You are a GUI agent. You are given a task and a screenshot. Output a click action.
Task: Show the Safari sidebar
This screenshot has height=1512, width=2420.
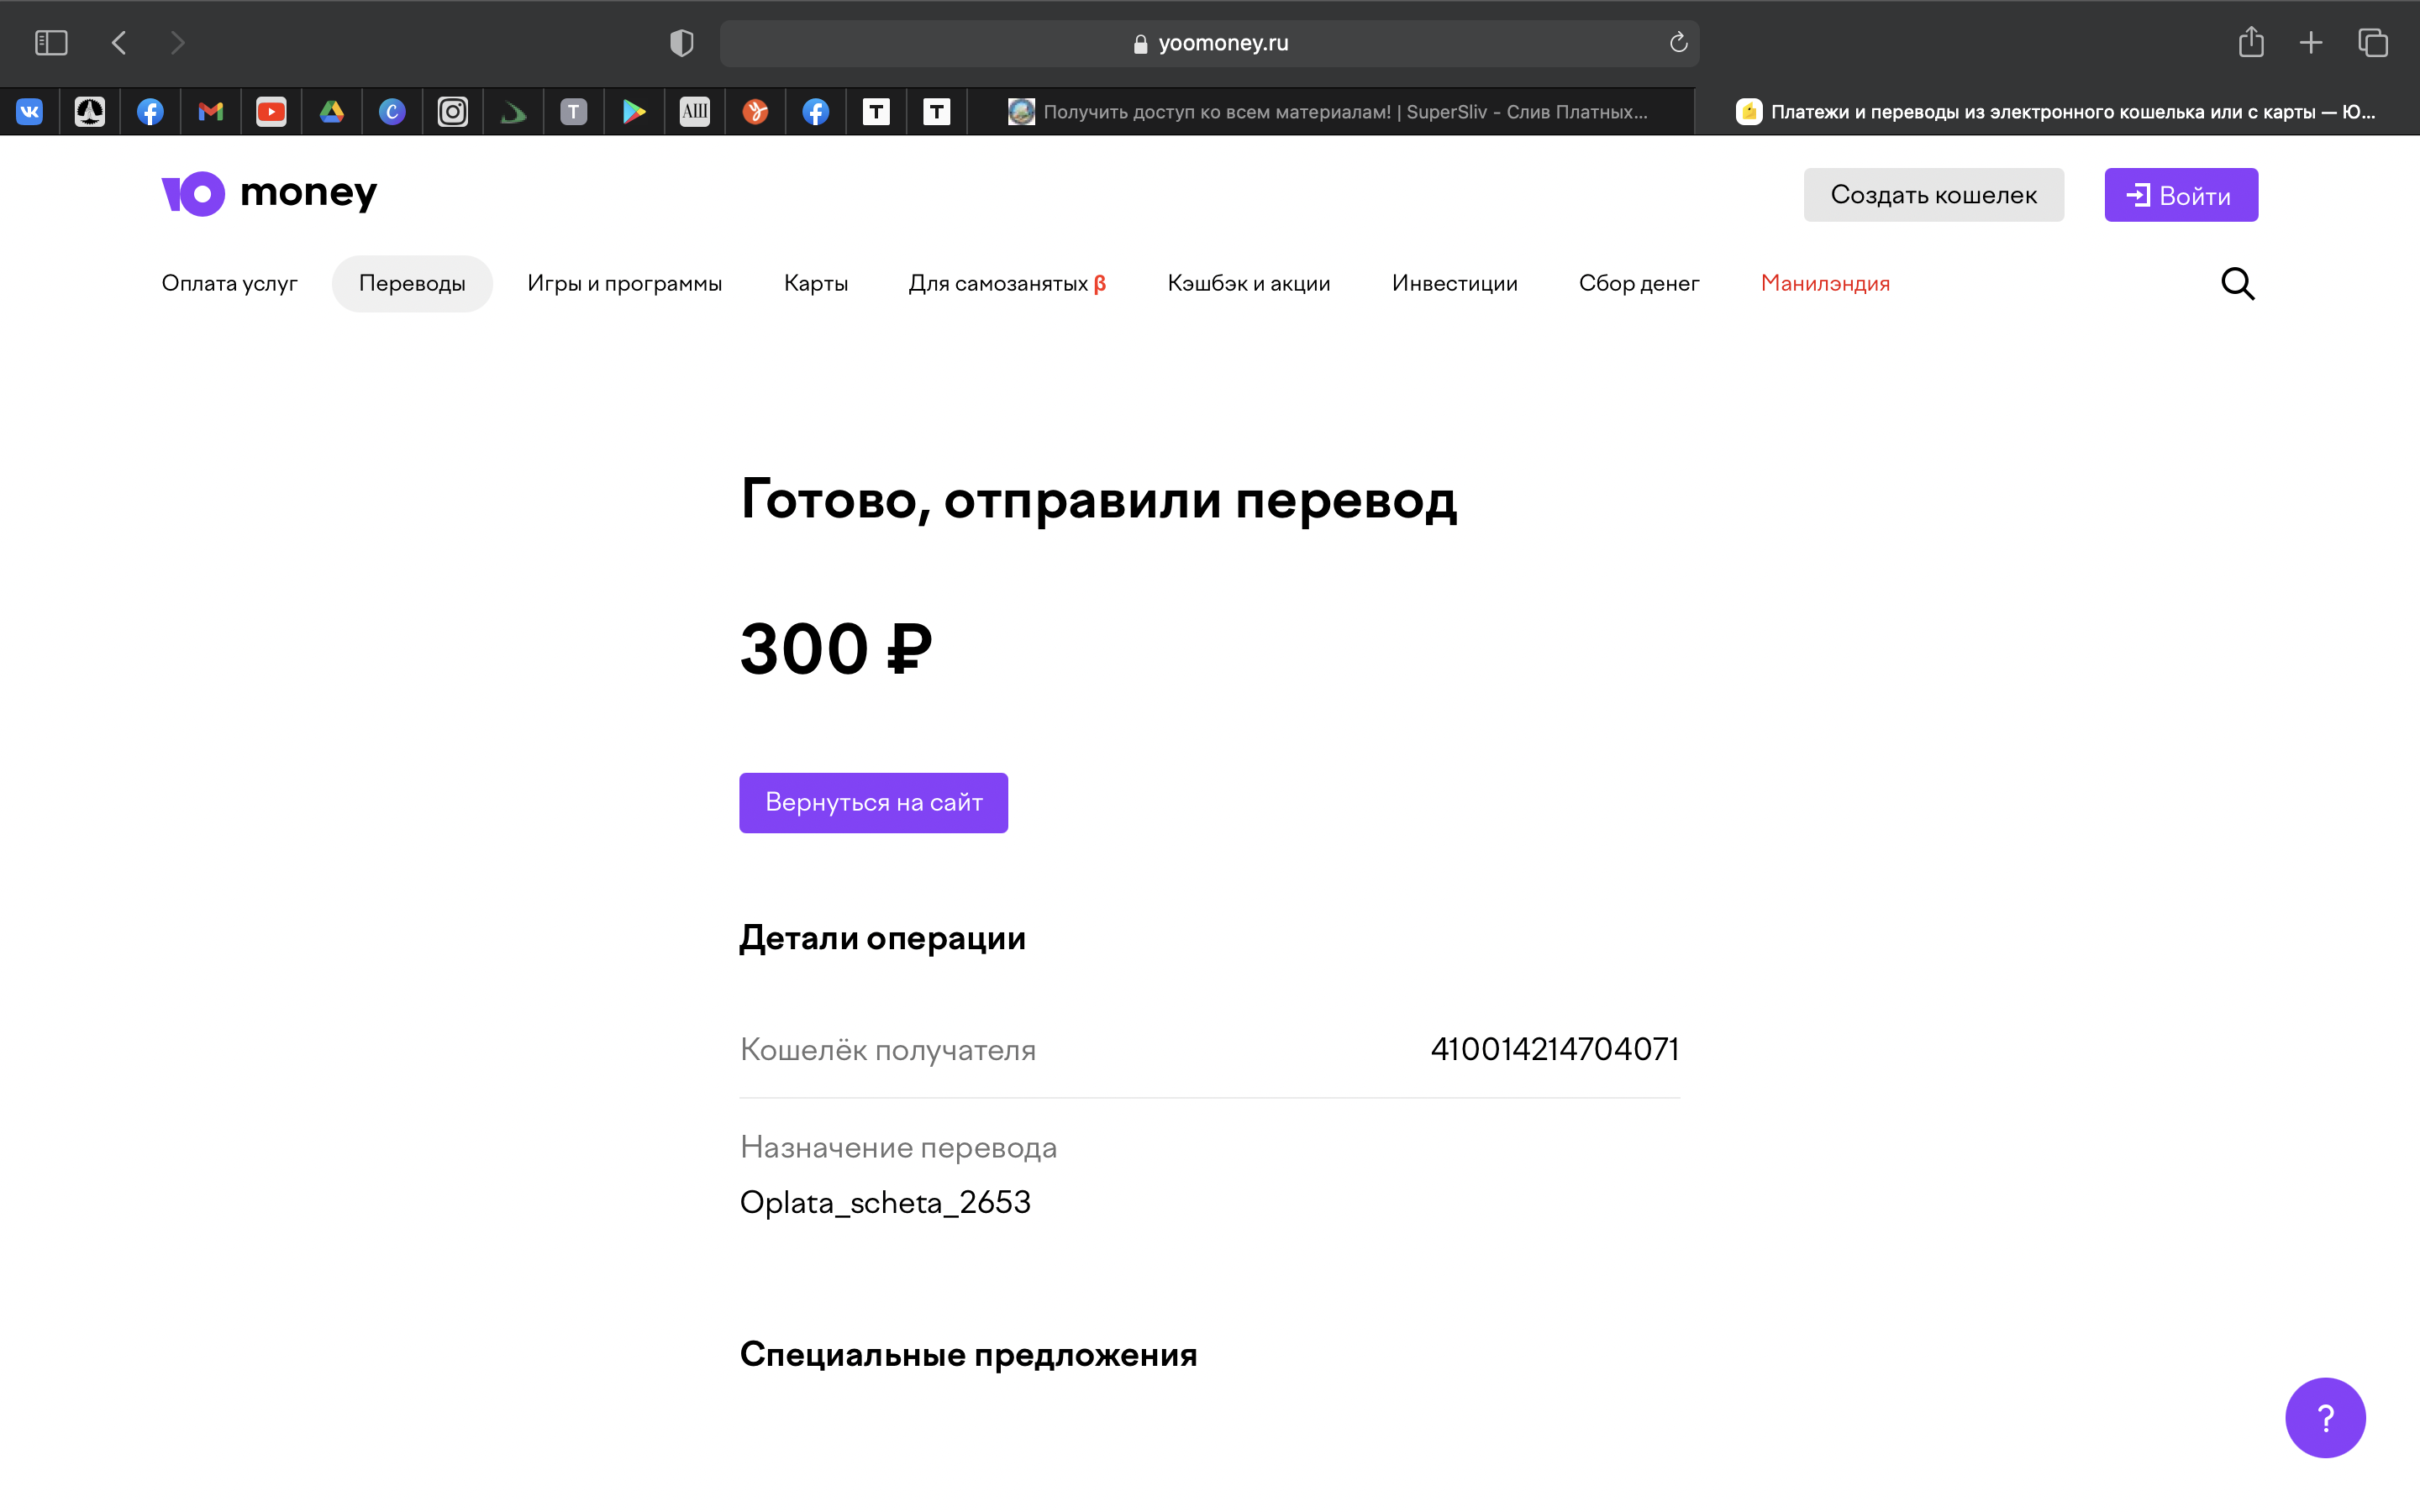(51, 43)
